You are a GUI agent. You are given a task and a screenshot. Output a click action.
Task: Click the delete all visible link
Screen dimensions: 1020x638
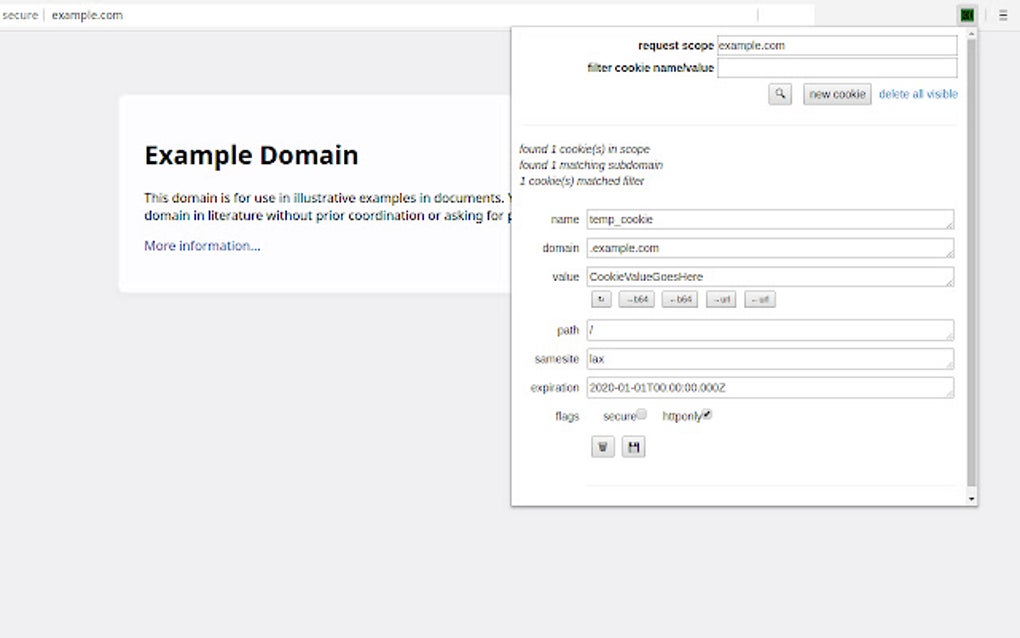pyautogui.click(x=918, y=93)
